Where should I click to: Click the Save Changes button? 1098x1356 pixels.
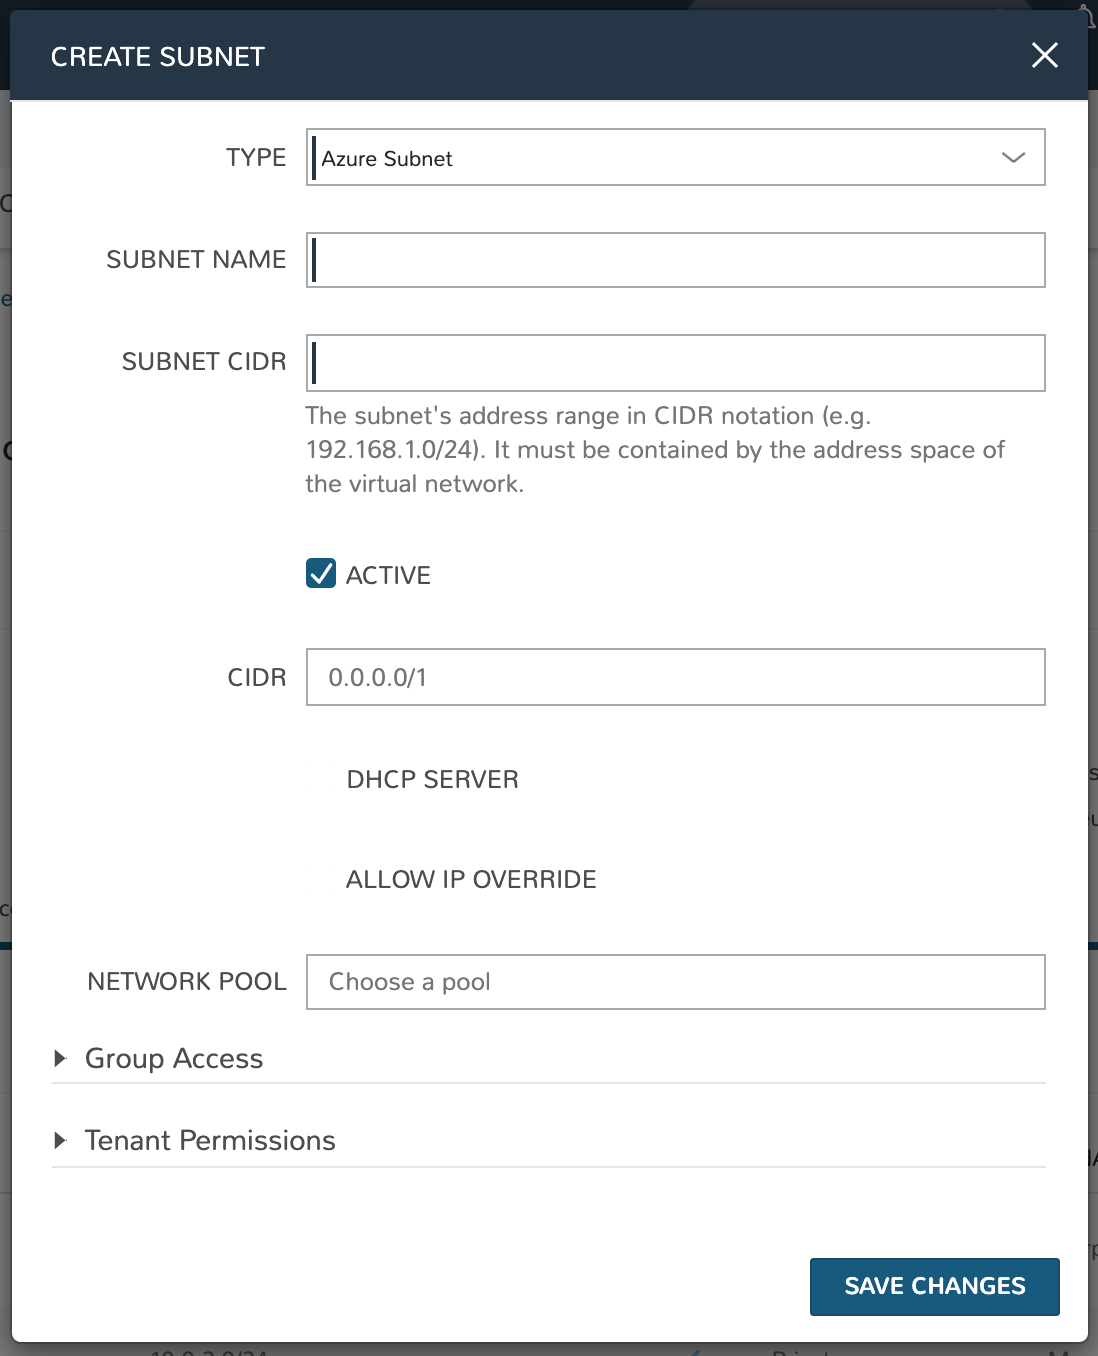point(934,1286)
